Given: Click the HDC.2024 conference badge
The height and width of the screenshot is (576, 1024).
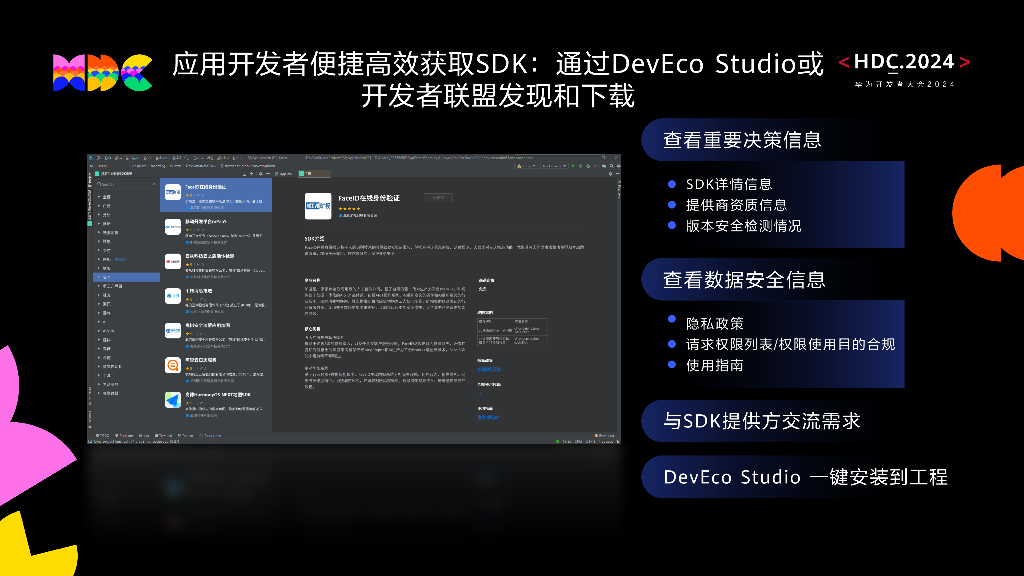Looking at the screenshot, I should [904, 68].
